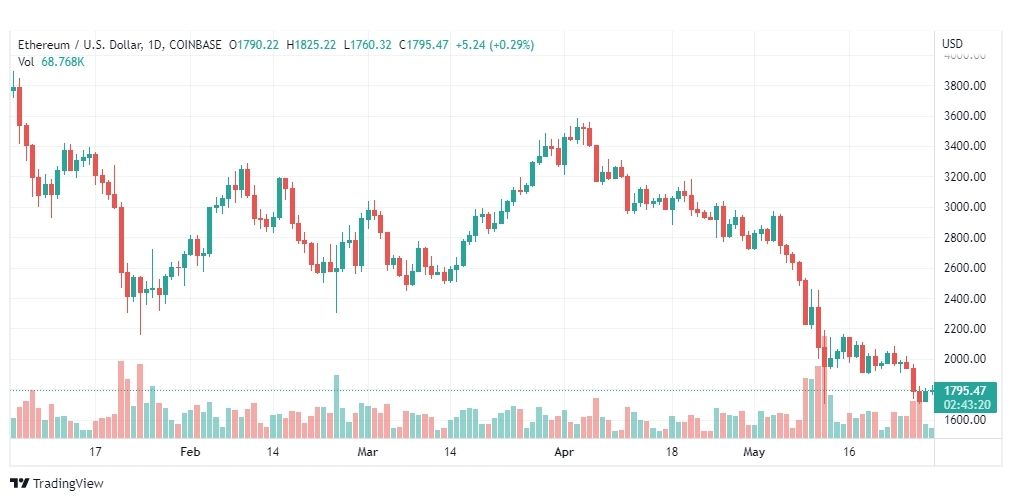Click the USD currency label
Image resolution: width=1012 pixels, height=501 pixels.
pyautogui.click(x=952, y=44)
